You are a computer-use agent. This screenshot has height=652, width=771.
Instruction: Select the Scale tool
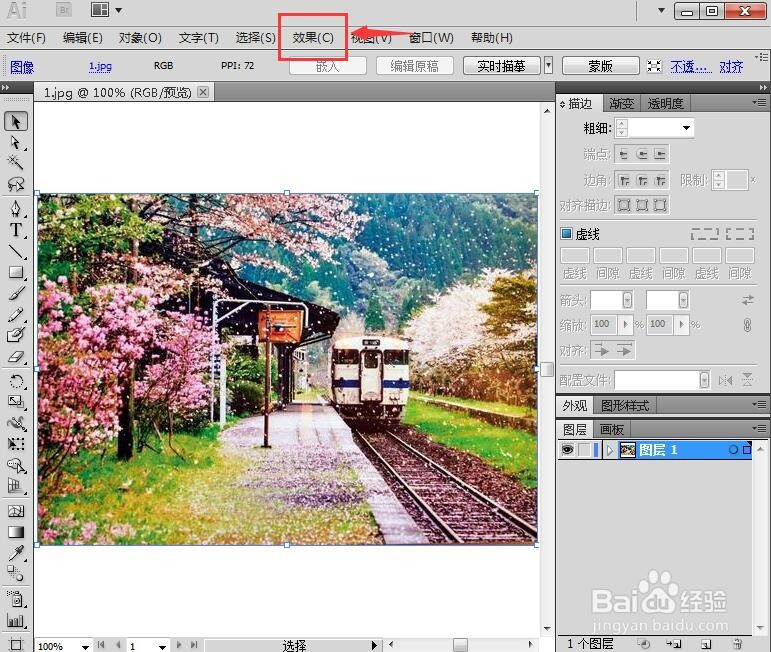coord(16,402)
